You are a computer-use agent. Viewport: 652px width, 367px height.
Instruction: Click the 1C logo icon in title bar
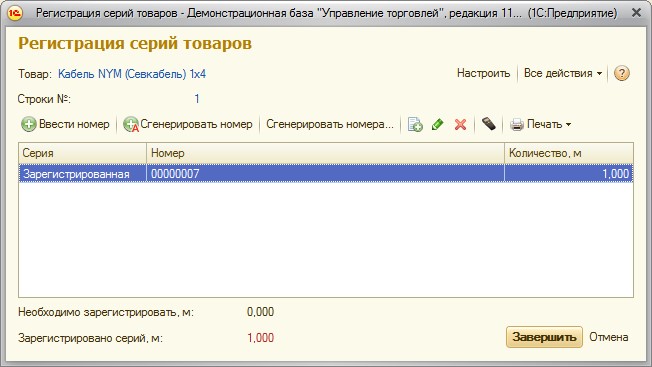click(15, 13)
